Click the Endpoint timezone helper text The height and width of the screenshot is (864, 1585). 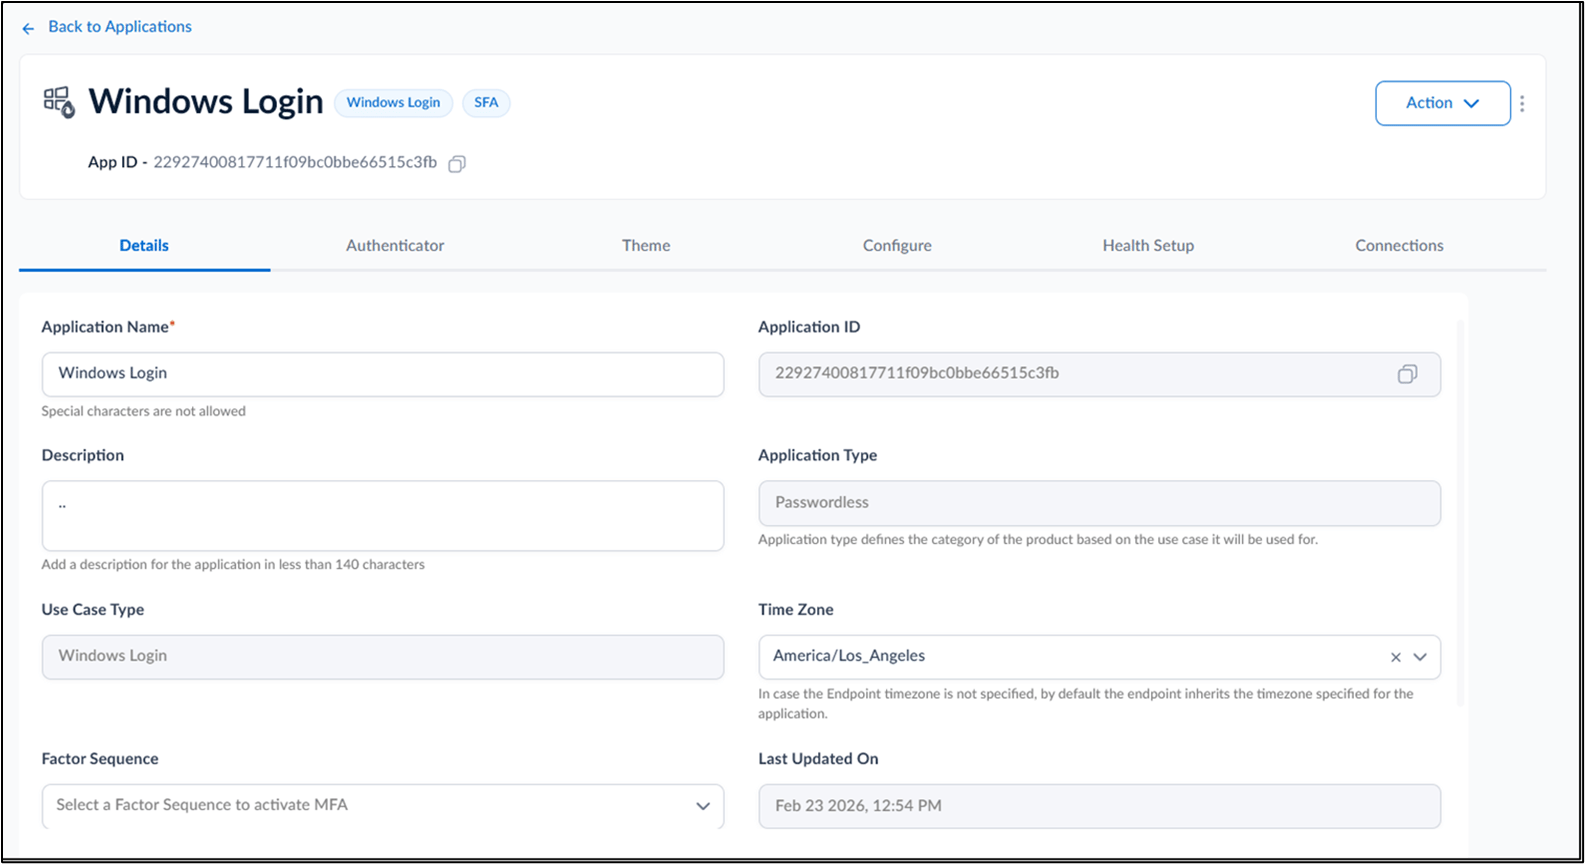[x=1086, y=703]
